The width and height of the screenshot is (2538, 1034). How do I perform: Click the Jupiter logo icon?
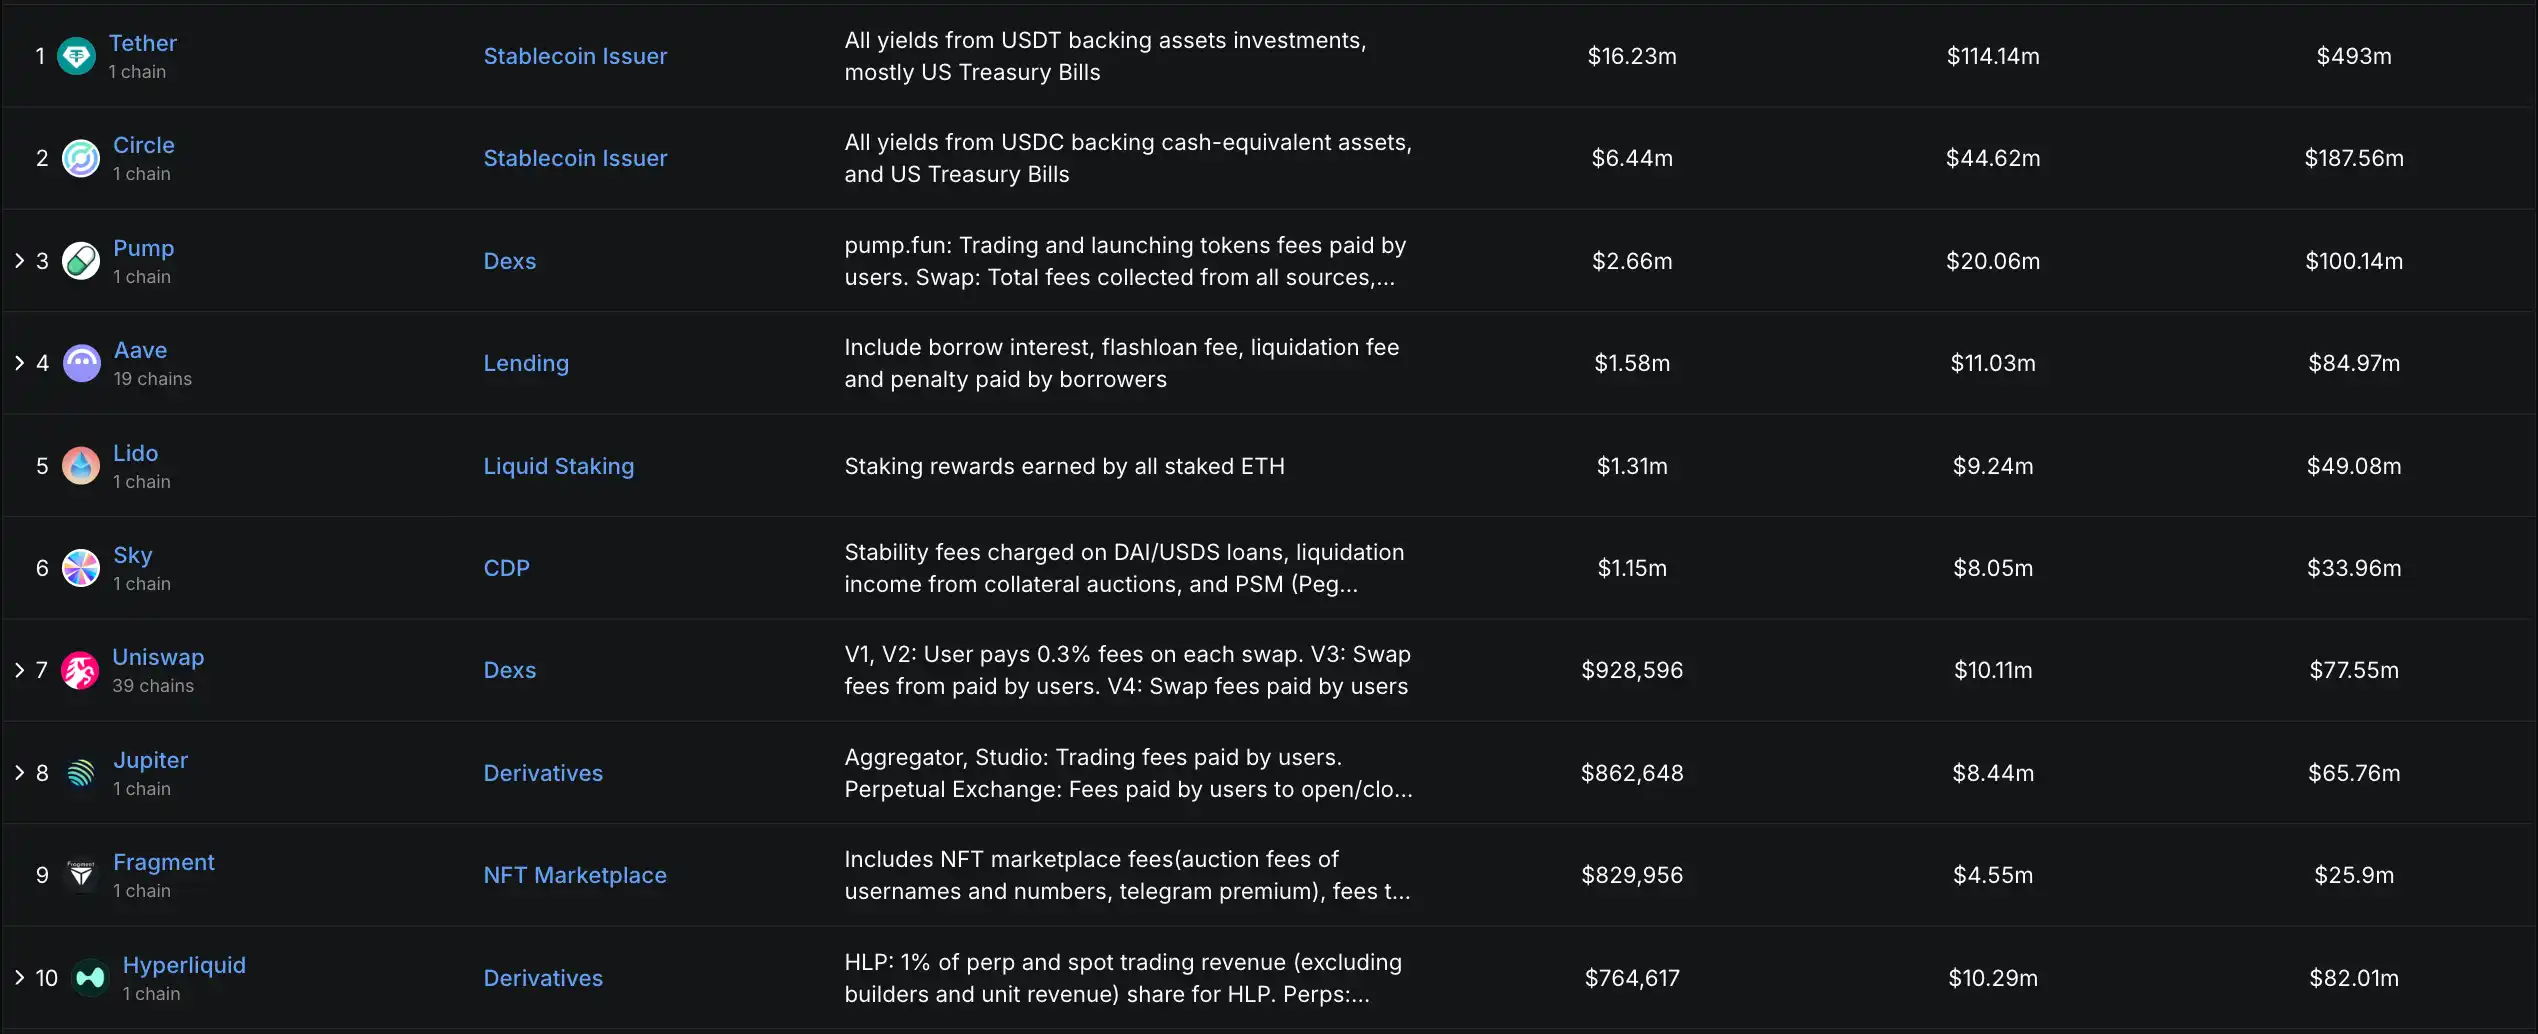click(81, 773)
